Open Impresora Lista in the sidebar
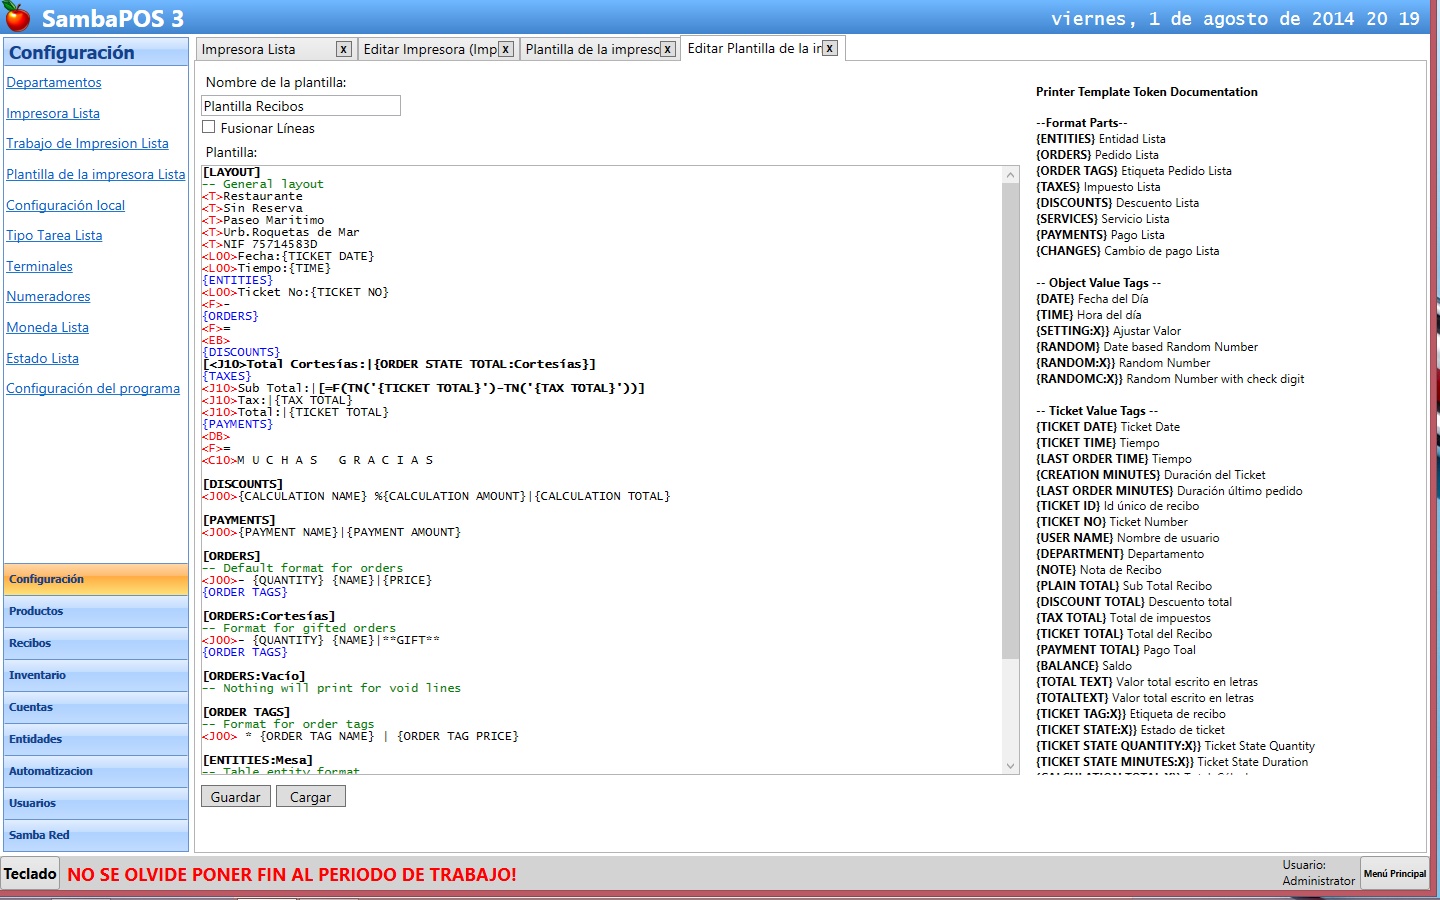This screenshot has height=900, width=1440. 53,113
